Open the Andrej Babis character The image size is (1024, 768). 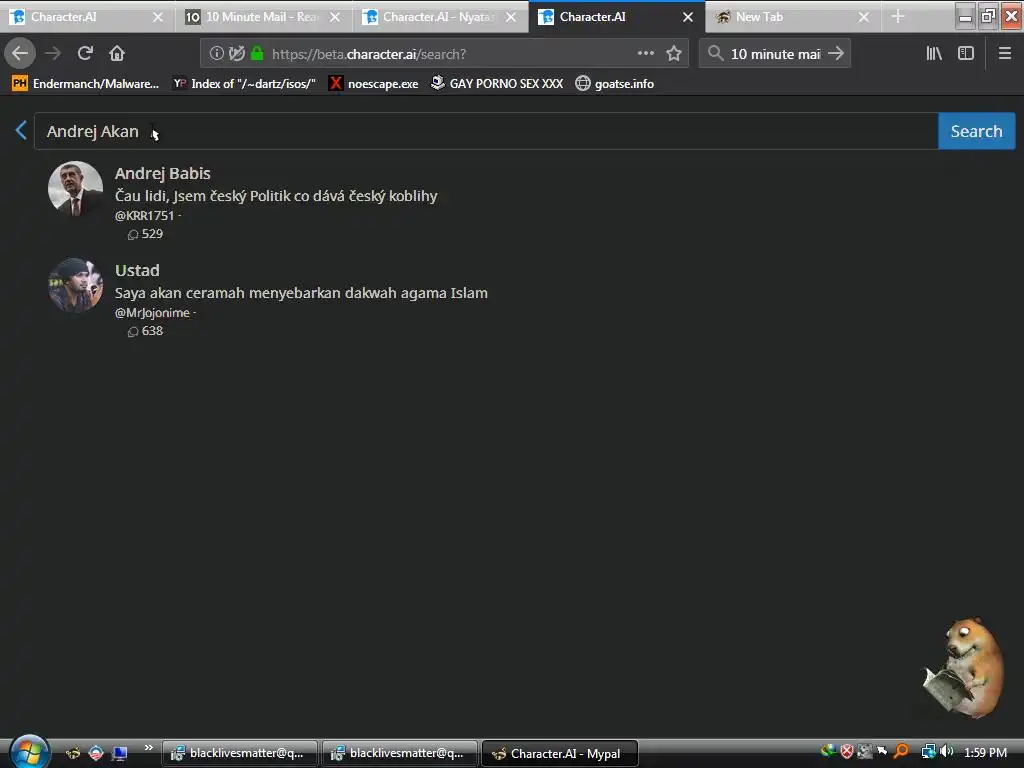click(163, 173)
